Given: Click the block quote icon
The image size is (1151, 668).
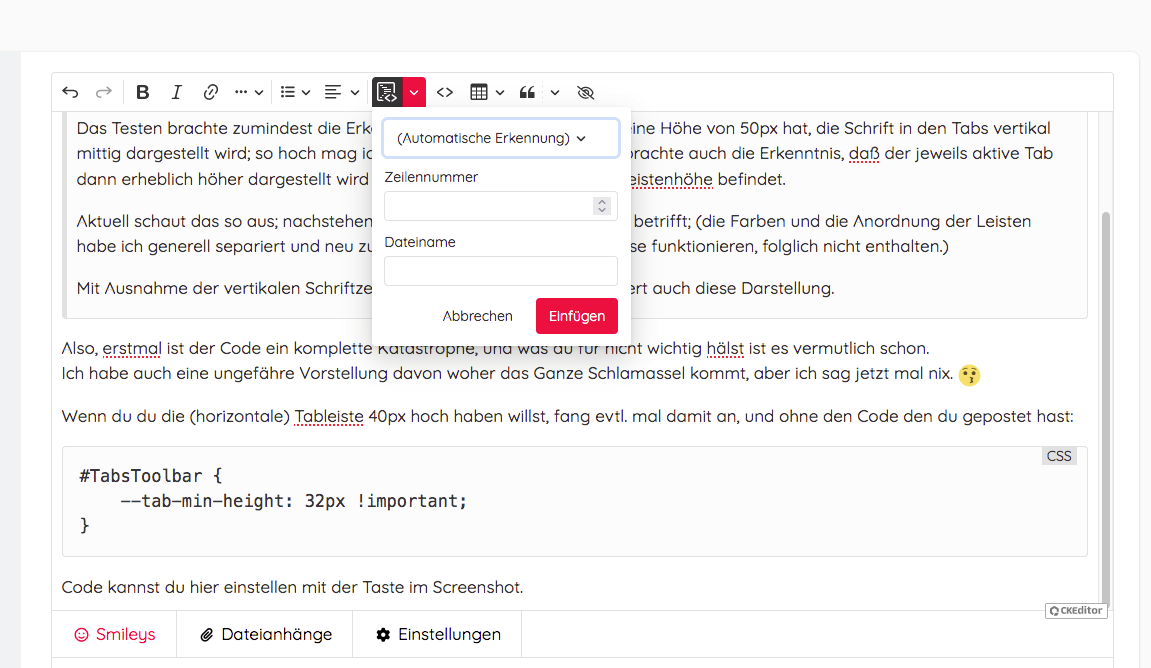Looking at the screenshot, I should [527, 92].
